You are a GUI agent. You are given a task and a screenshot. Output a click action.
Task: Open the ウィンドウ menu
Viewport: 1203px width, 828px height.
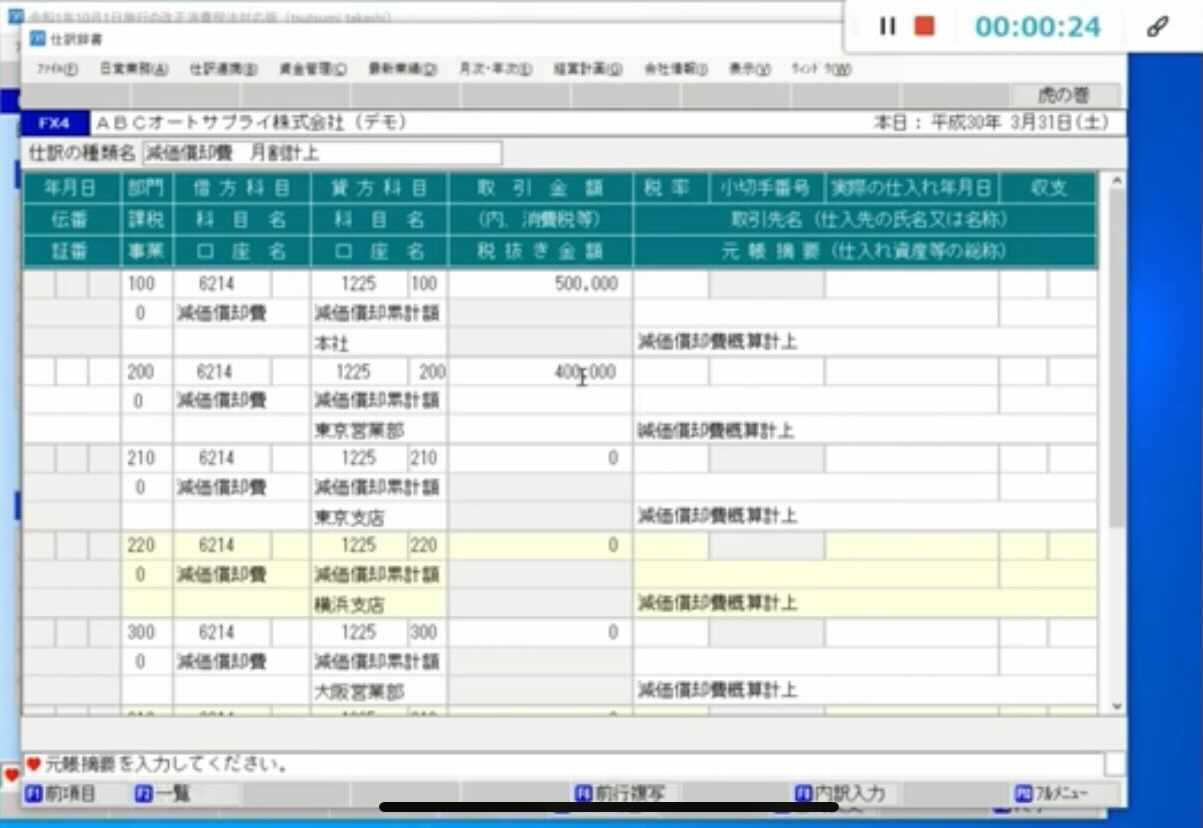click(x=821, y=69)
